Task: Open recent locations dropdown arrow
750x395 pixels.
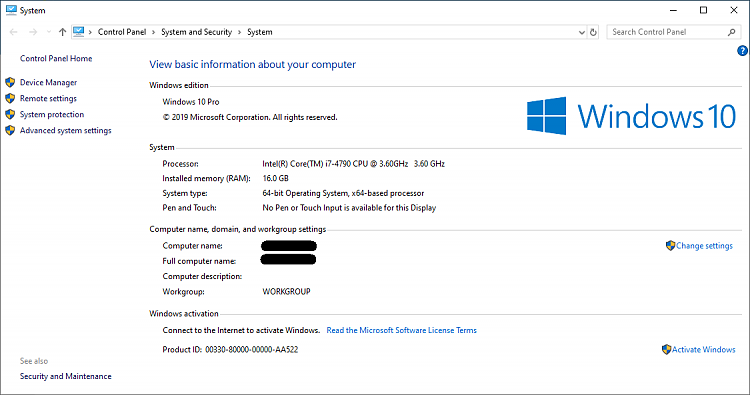Action: point(49,32)
